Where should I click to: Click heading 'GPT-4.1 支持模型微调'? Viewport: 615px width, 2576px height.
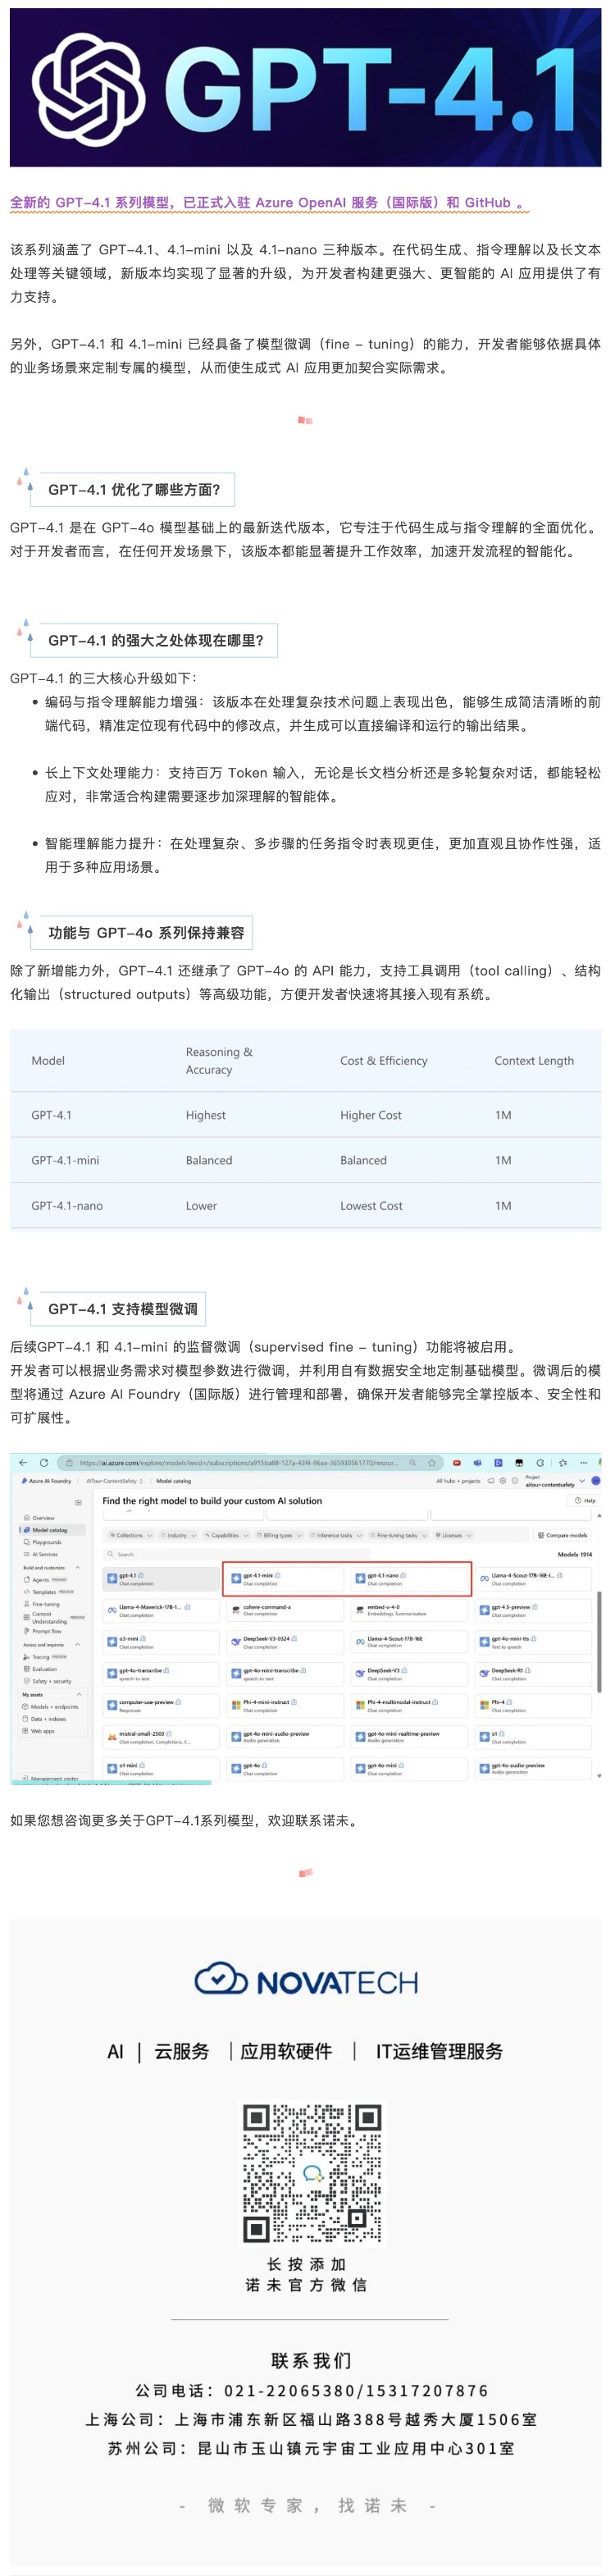(123, 1309)
